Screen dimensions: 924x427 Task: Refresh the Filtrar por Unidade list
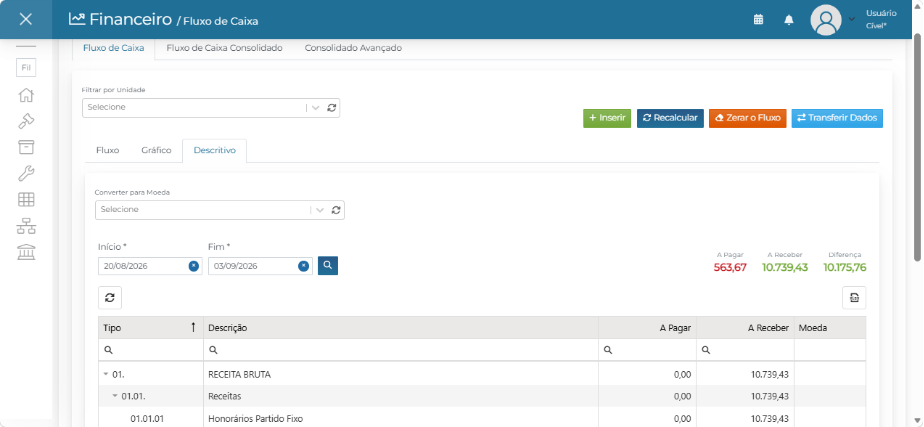pos(332,108)
